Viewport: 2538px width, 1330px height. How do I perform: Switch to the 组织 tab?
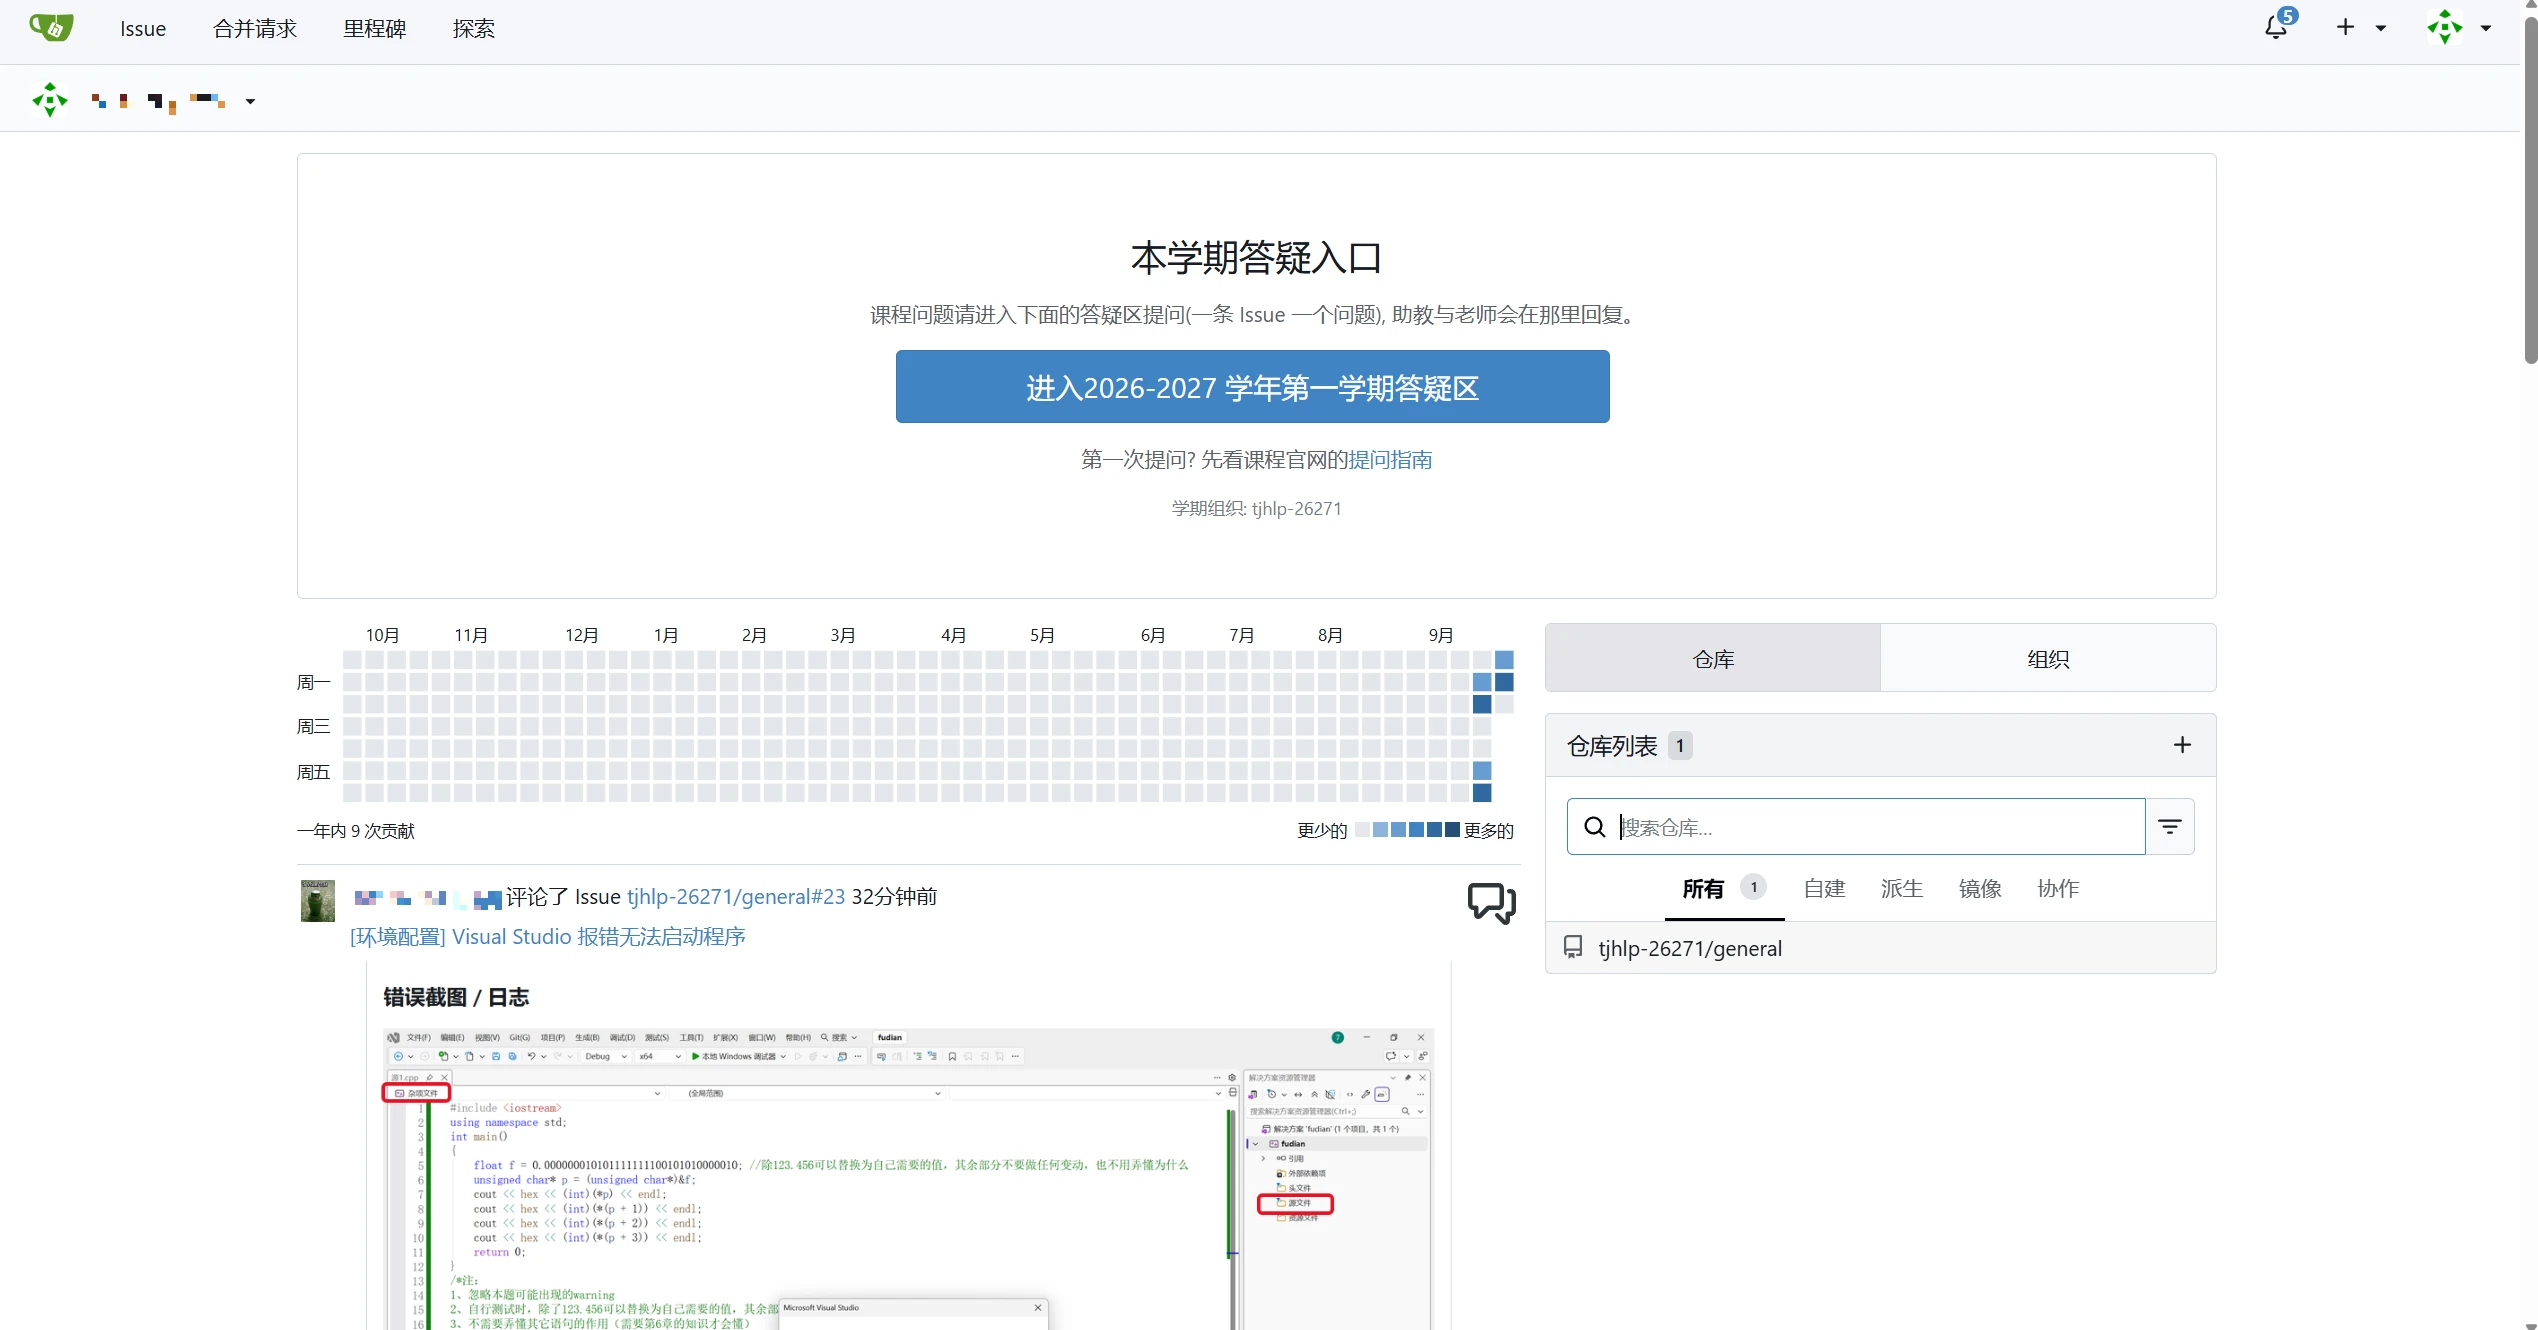coord(2048,658)
